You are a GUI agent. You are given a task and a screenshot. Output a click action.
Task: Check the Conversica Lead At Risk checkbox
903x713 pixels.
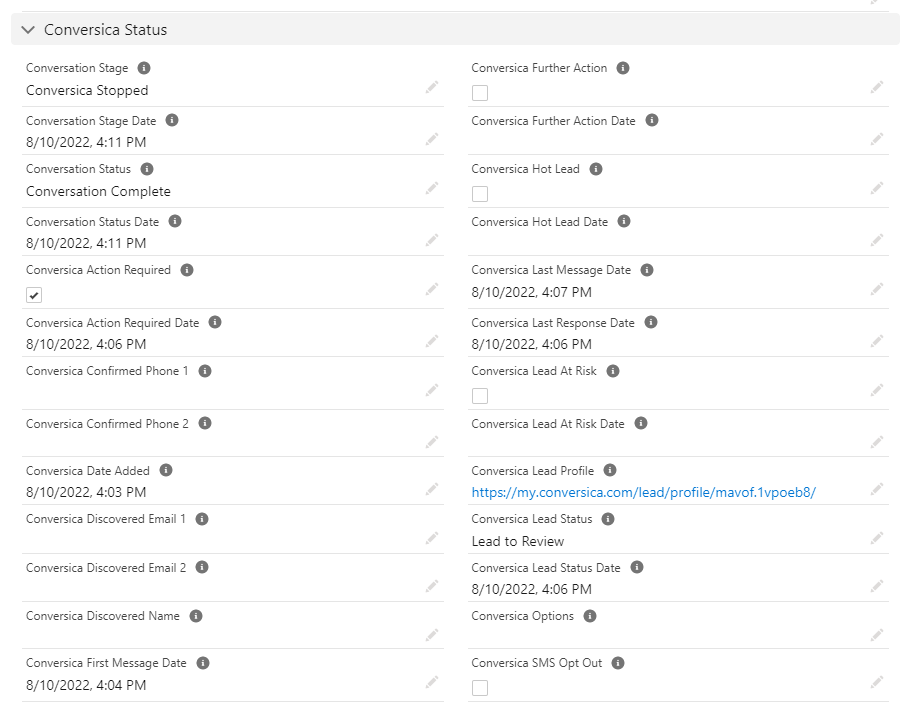480,396
